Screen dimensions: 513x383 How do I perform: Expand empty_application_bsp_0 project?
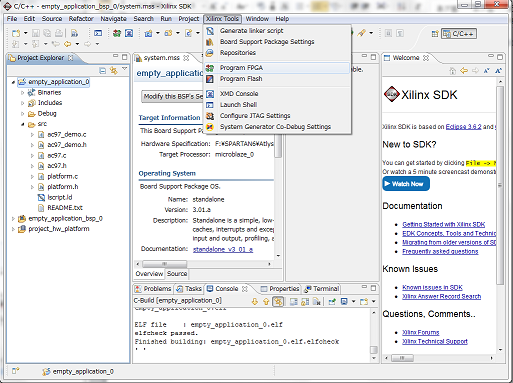coord(13,219)
